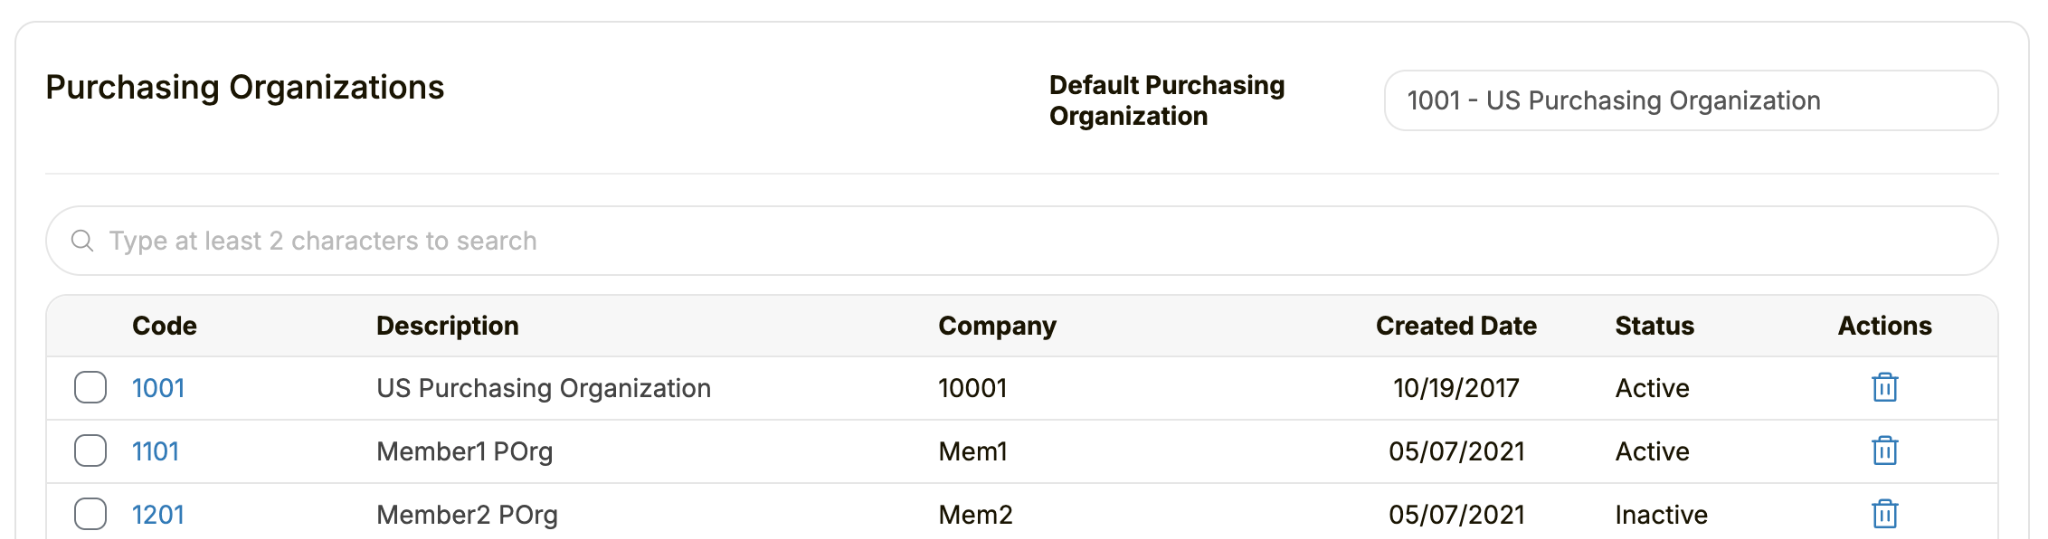Sort by the Code column header

(x=164, y=326)
